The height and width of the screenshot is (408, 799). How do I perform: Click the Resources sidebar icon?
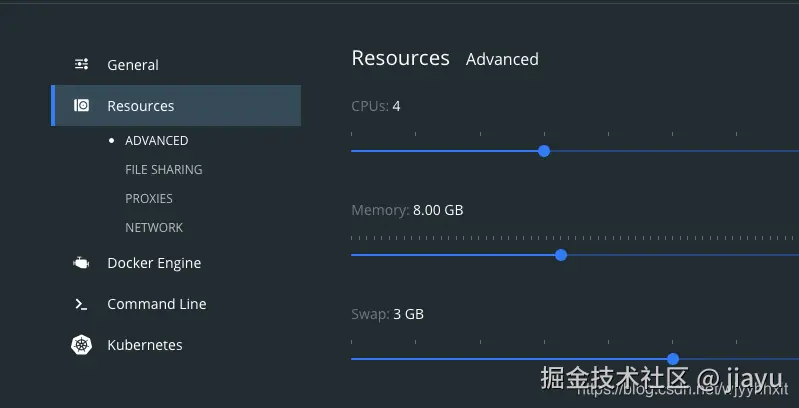tap(82, 106)
